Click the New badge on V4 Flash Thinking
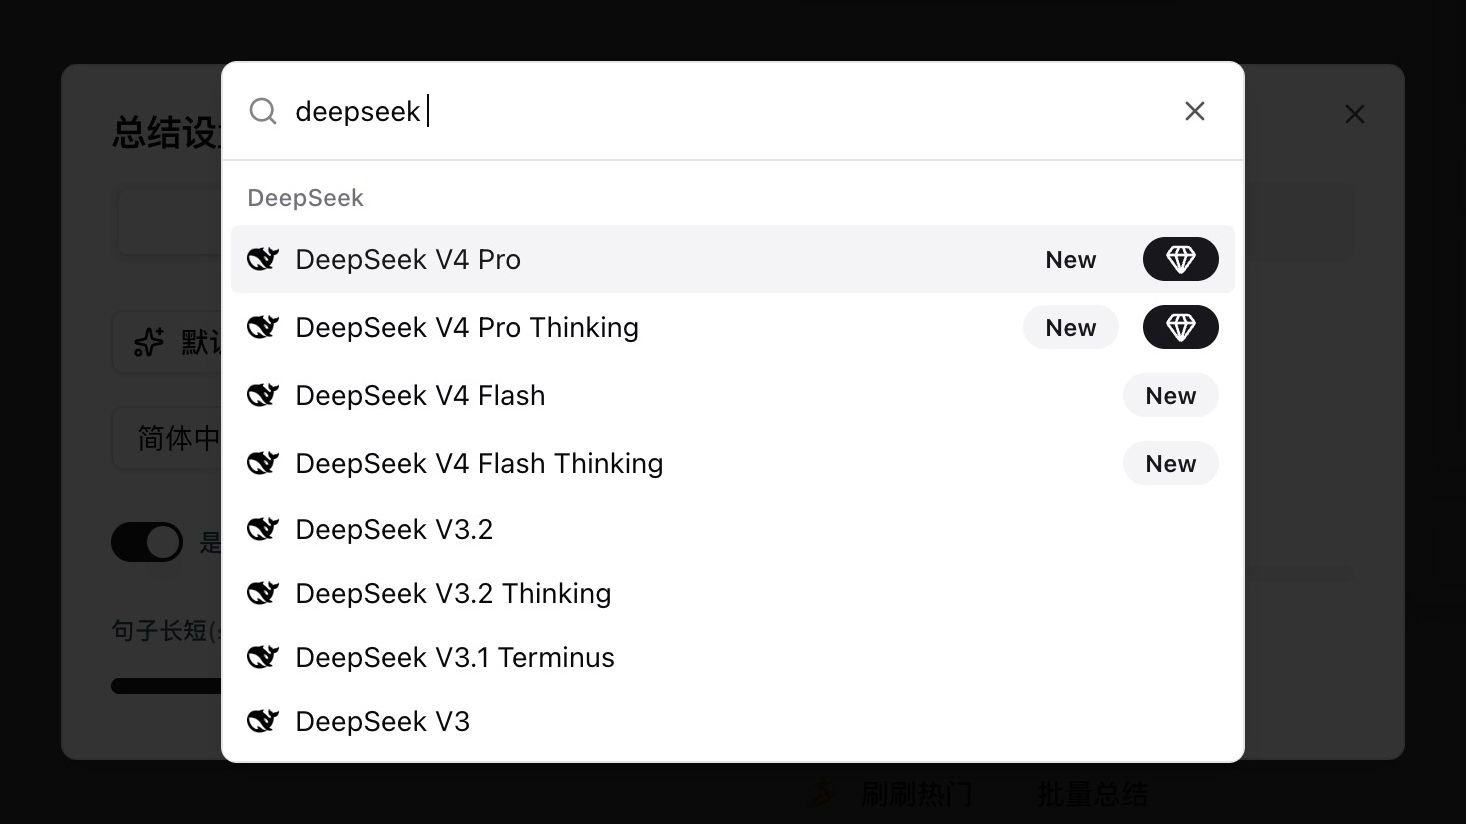1466x824 pixels. (1170, 463)
